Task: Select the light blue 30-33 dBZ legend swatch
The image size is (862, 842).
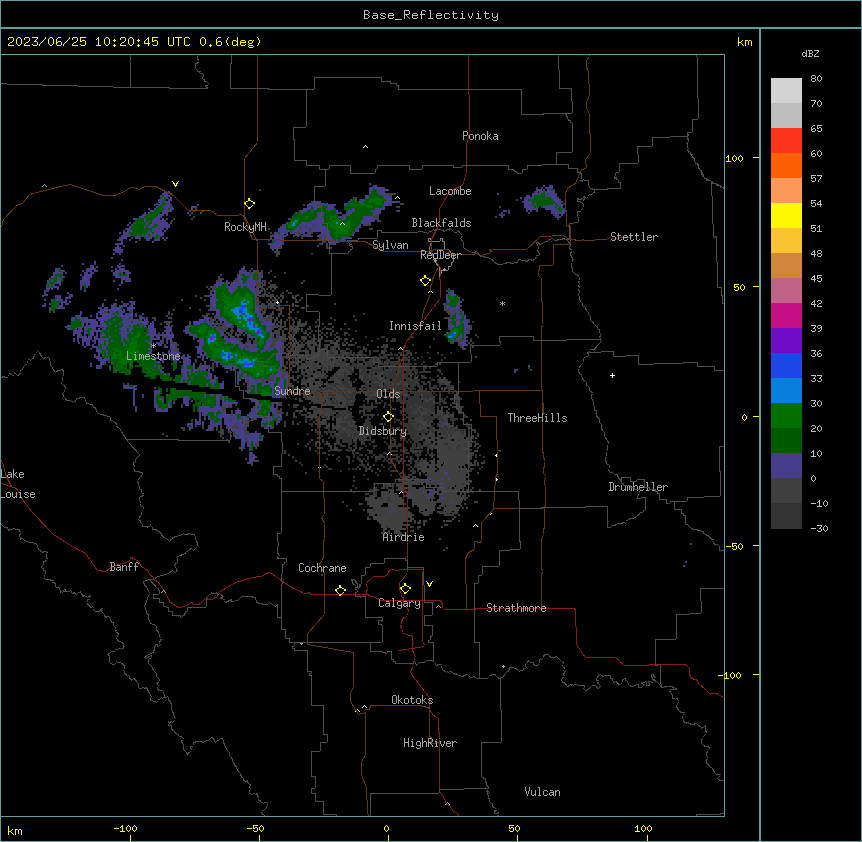Action: click(786, 391)
